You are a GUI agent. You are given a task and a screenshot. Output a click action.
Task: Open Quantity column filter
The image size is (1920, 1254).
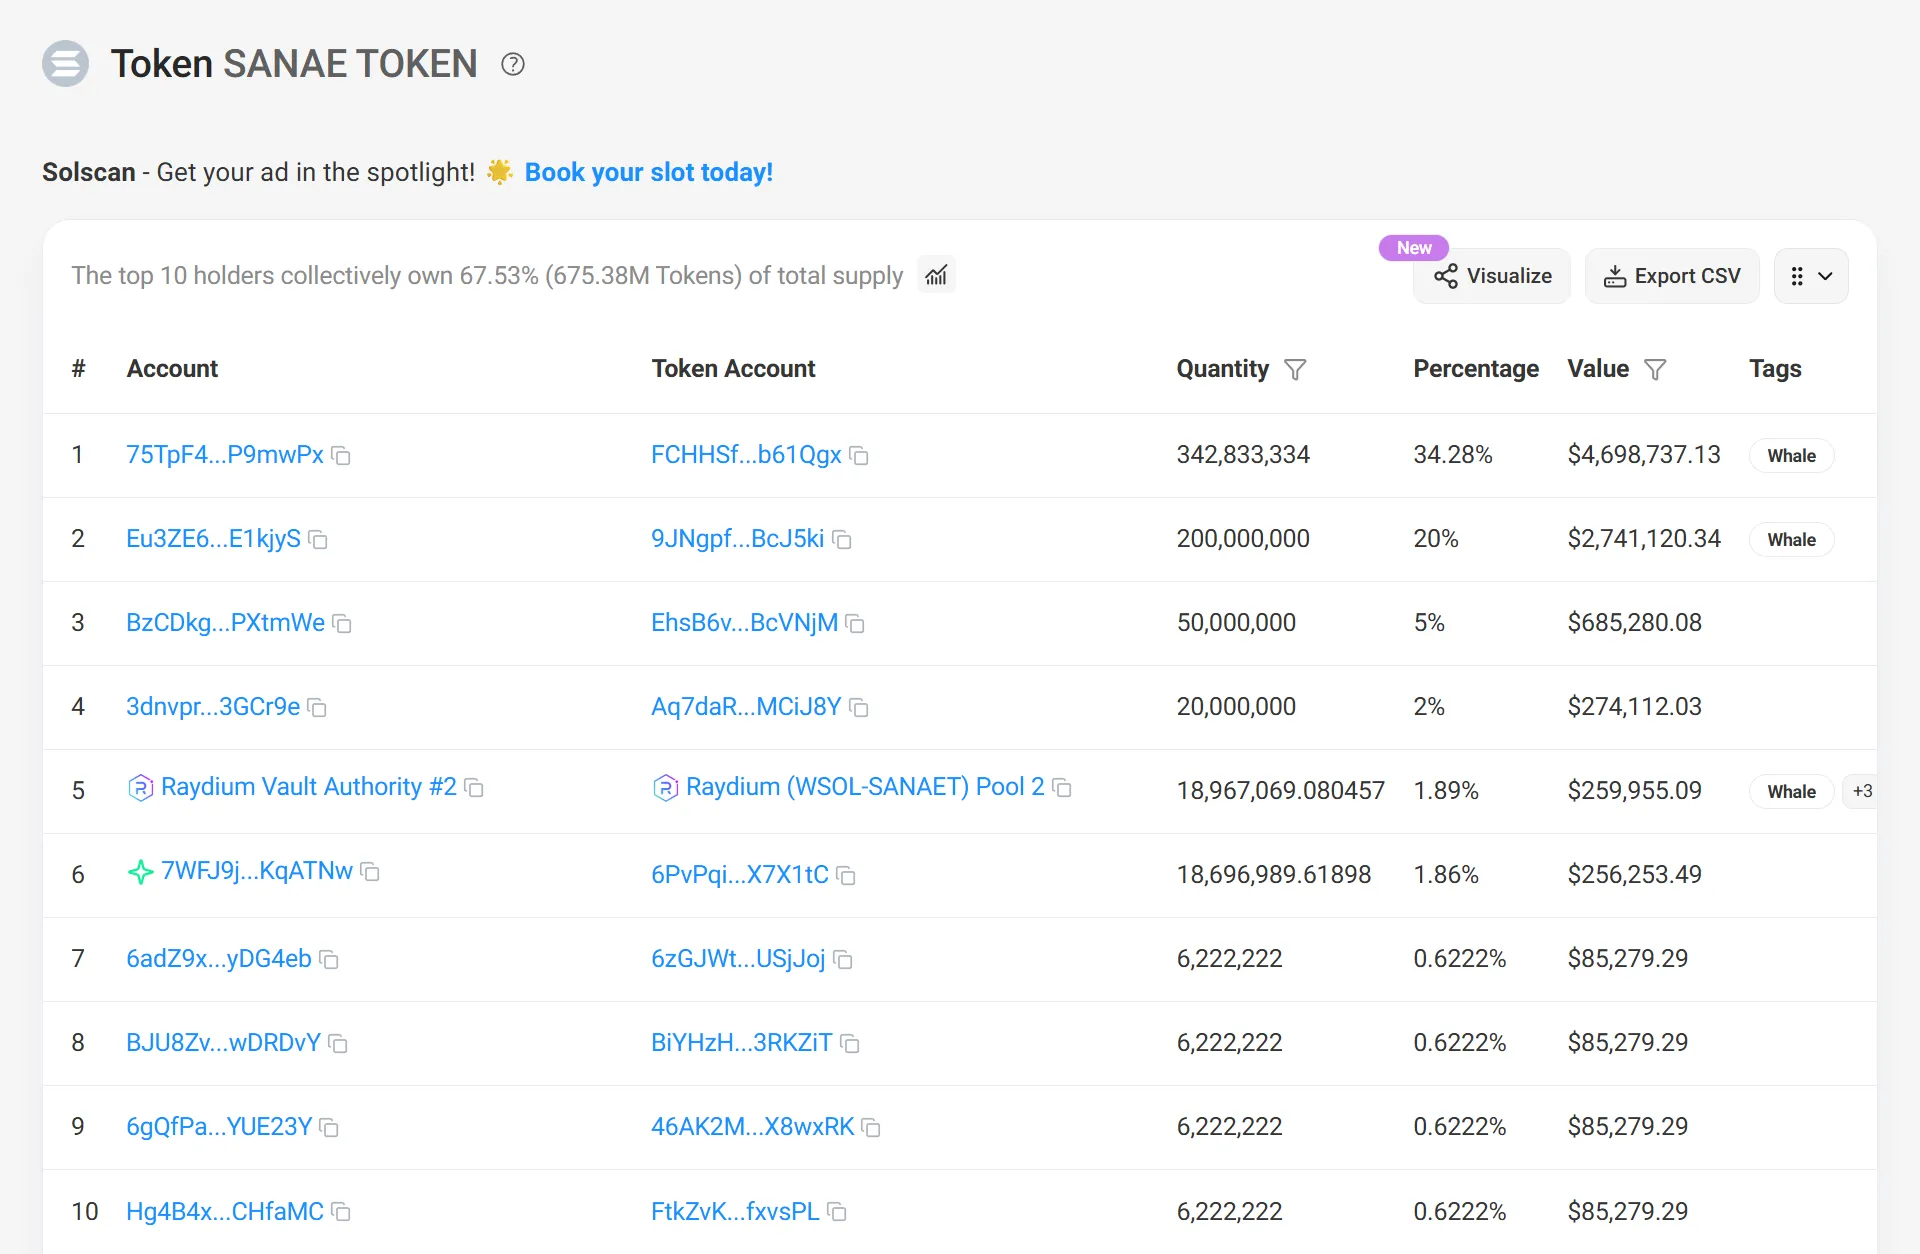[x=1295, y=370]
